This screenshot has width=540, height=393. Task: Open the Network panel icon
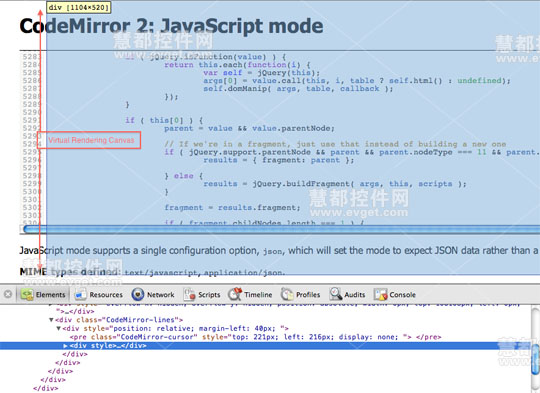[x=138, y=294]
